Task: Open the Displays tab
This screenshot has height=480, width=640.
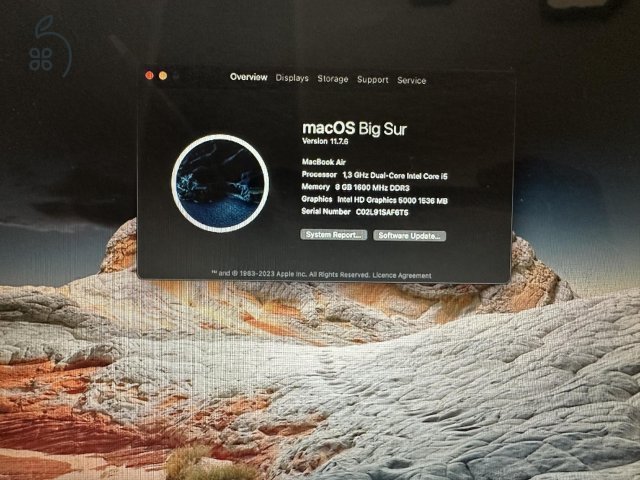Action: (292, 78)
